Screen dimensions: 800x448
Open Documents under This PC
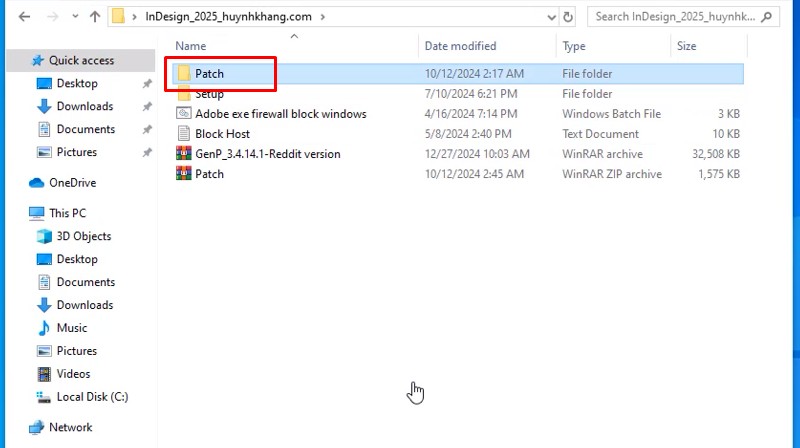(86, 282)
